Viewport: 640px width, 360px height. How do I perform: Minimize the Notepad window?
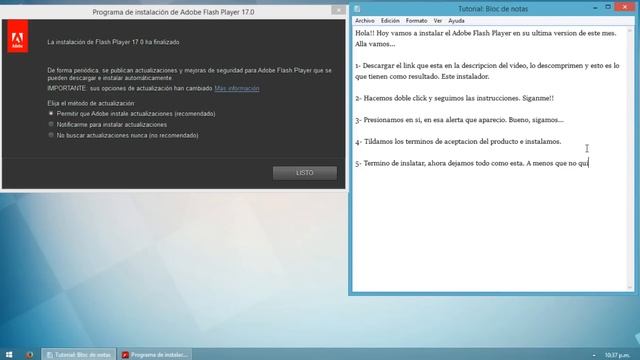point(595,7)
